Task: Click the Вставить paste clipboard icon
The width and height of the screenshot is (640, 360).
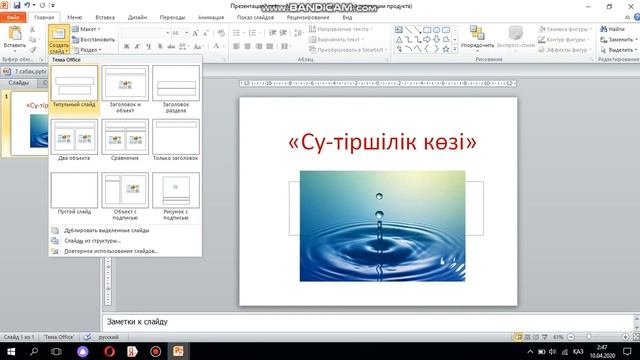Action: coord(15,33)
